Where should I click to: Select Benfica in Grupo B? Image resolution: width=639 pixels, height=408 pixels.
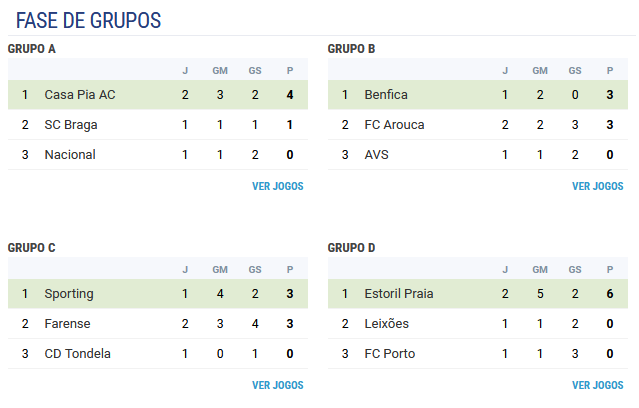[x=478, y=95]
